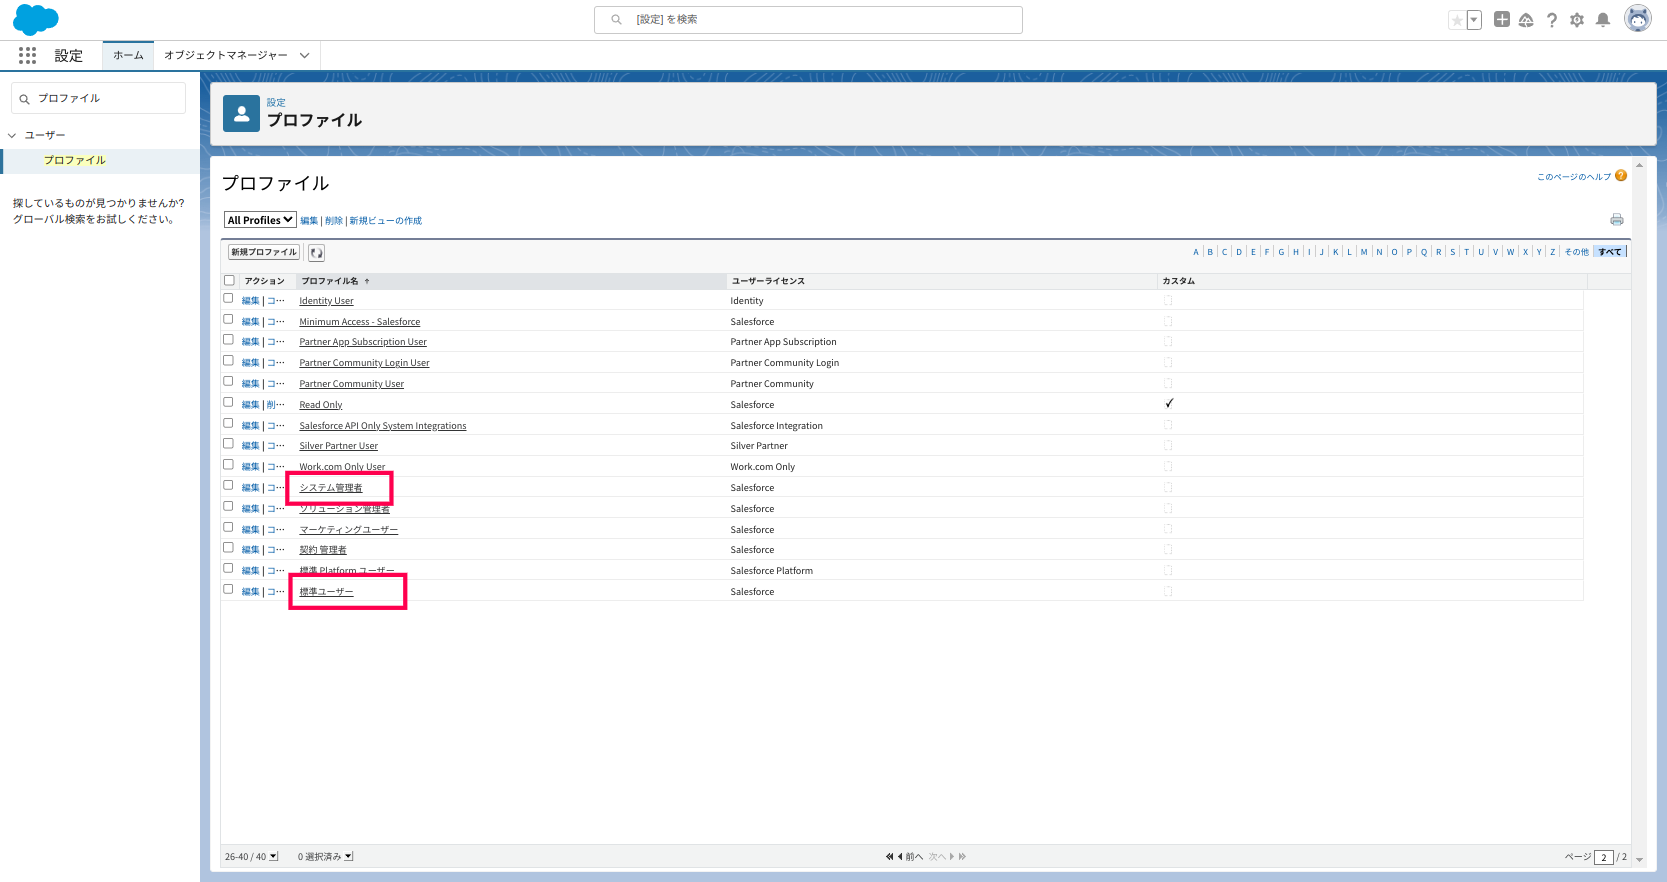Open the App Launcher grid
The height and width of the screenshot is (882, 1667).
click(27, 55)
